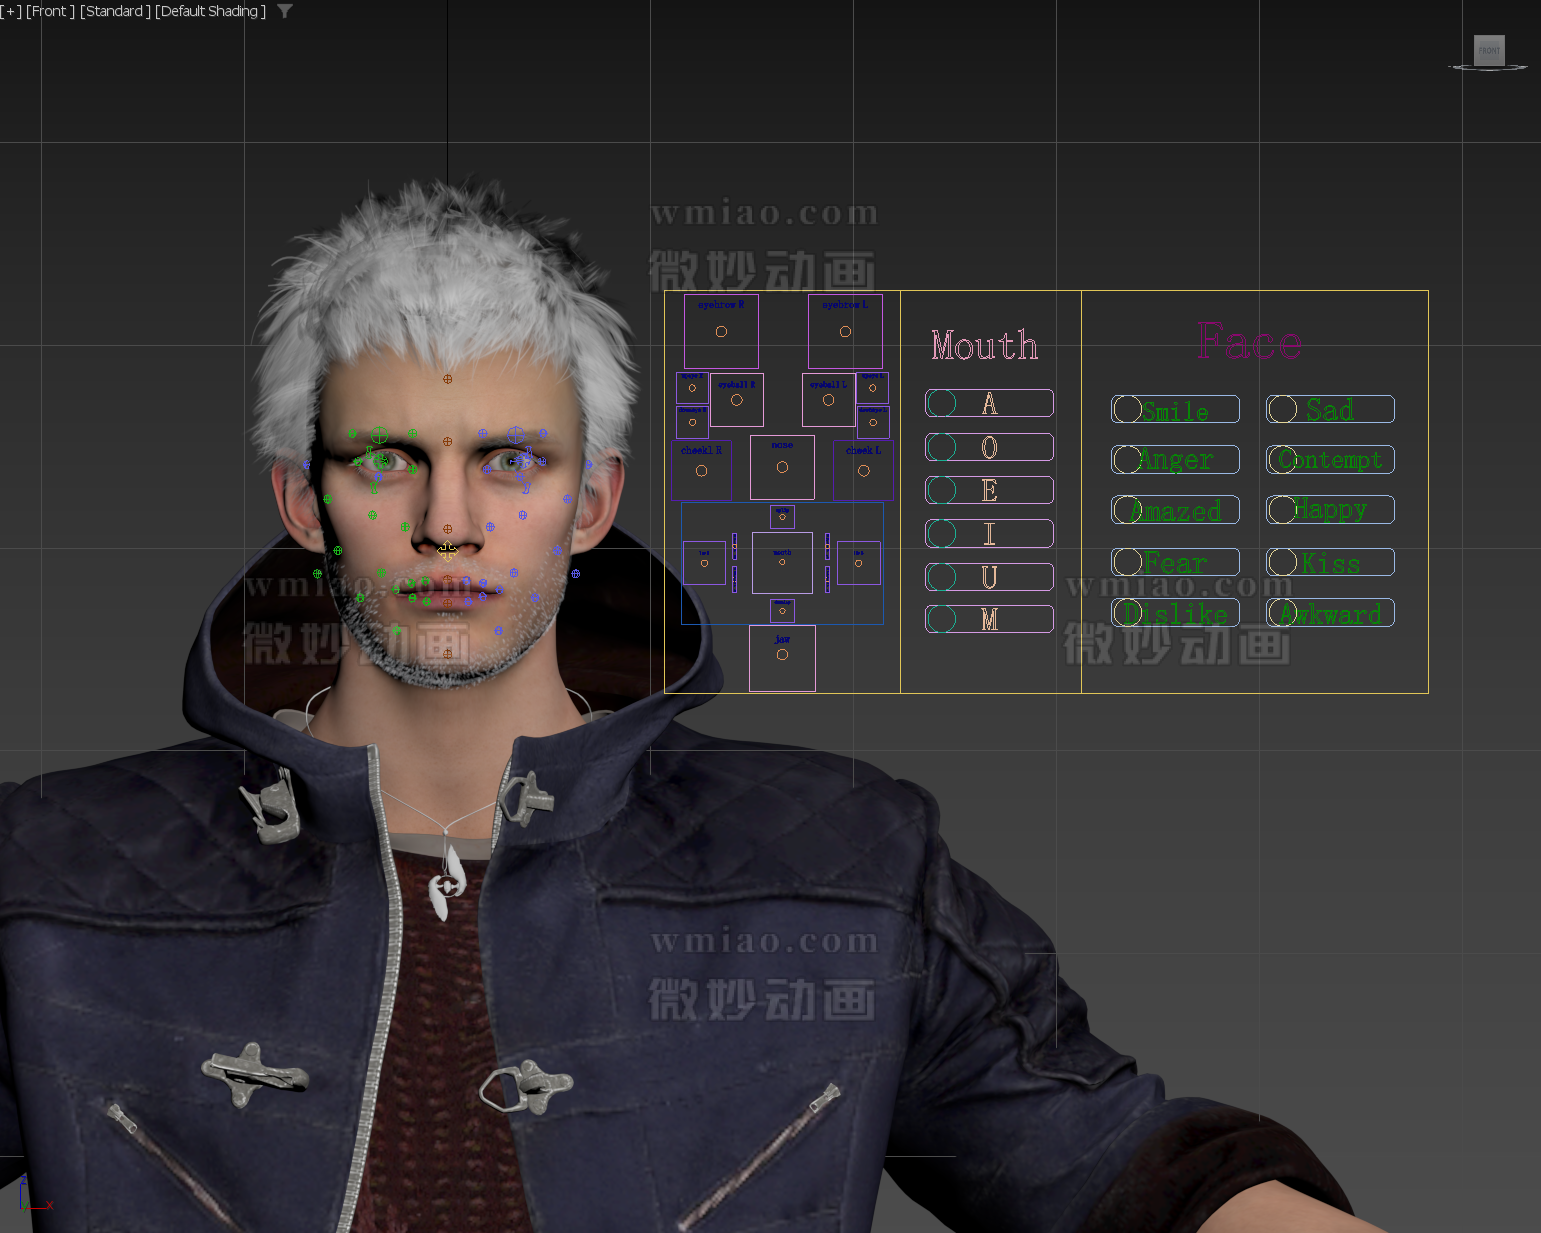Image resolution: width=1541 pixels, height=1233 pixels.
Task: Open the [+] viewport general menu
Action: pyautogui.click(x=11, y=11)
